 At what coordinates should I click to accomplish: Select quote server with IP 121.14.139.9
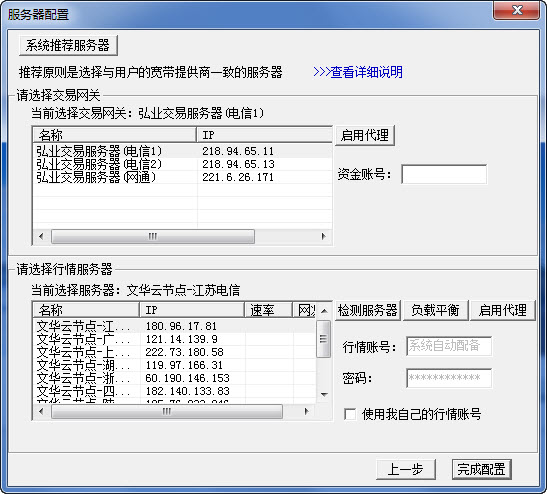click(174, 339)
